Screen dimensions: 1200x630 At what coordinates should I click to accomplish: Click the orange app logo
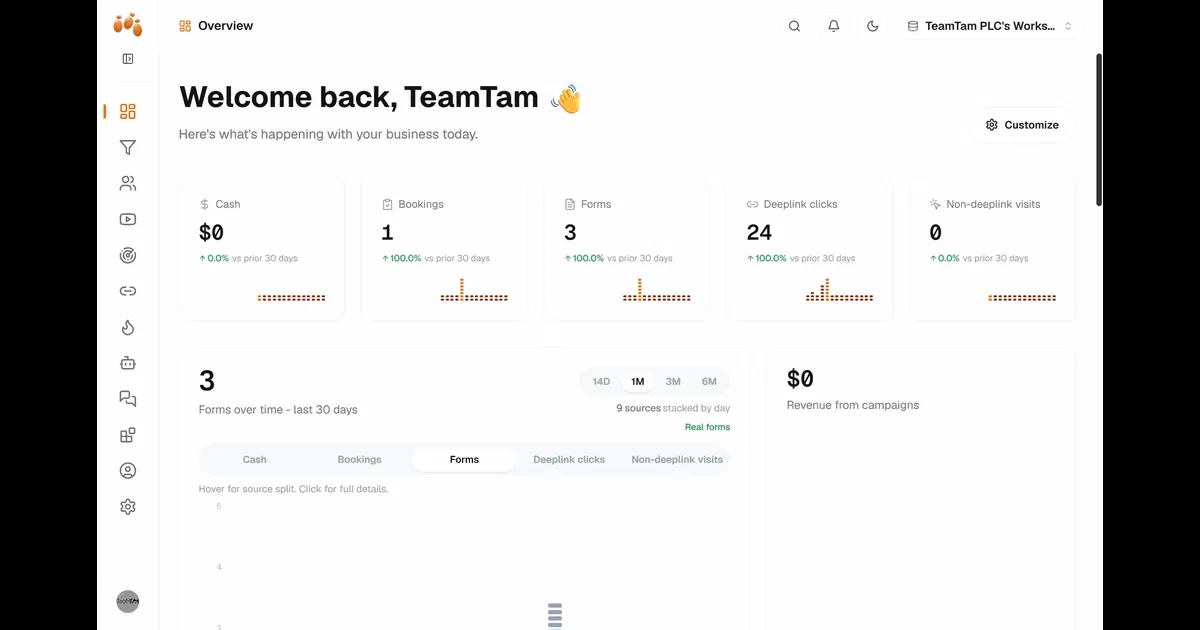[x=127, y=25]
